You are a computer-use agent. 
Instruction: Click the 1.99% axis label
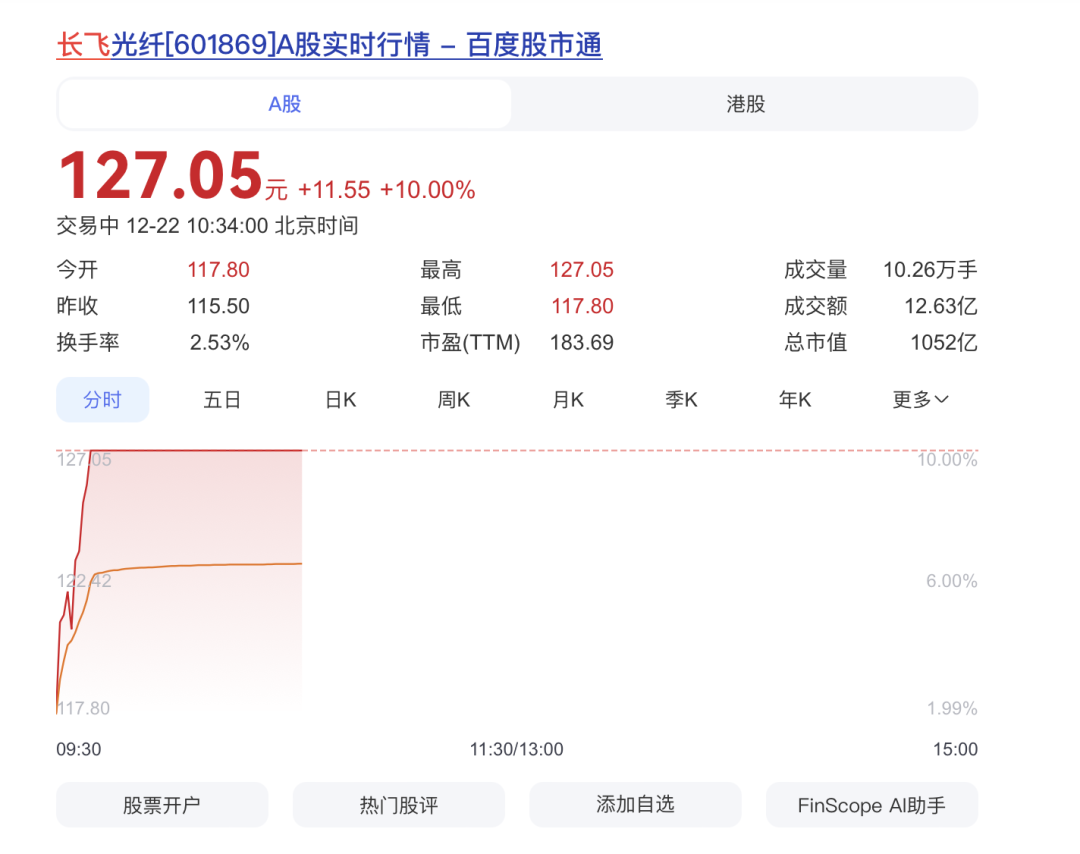point(952,709)
